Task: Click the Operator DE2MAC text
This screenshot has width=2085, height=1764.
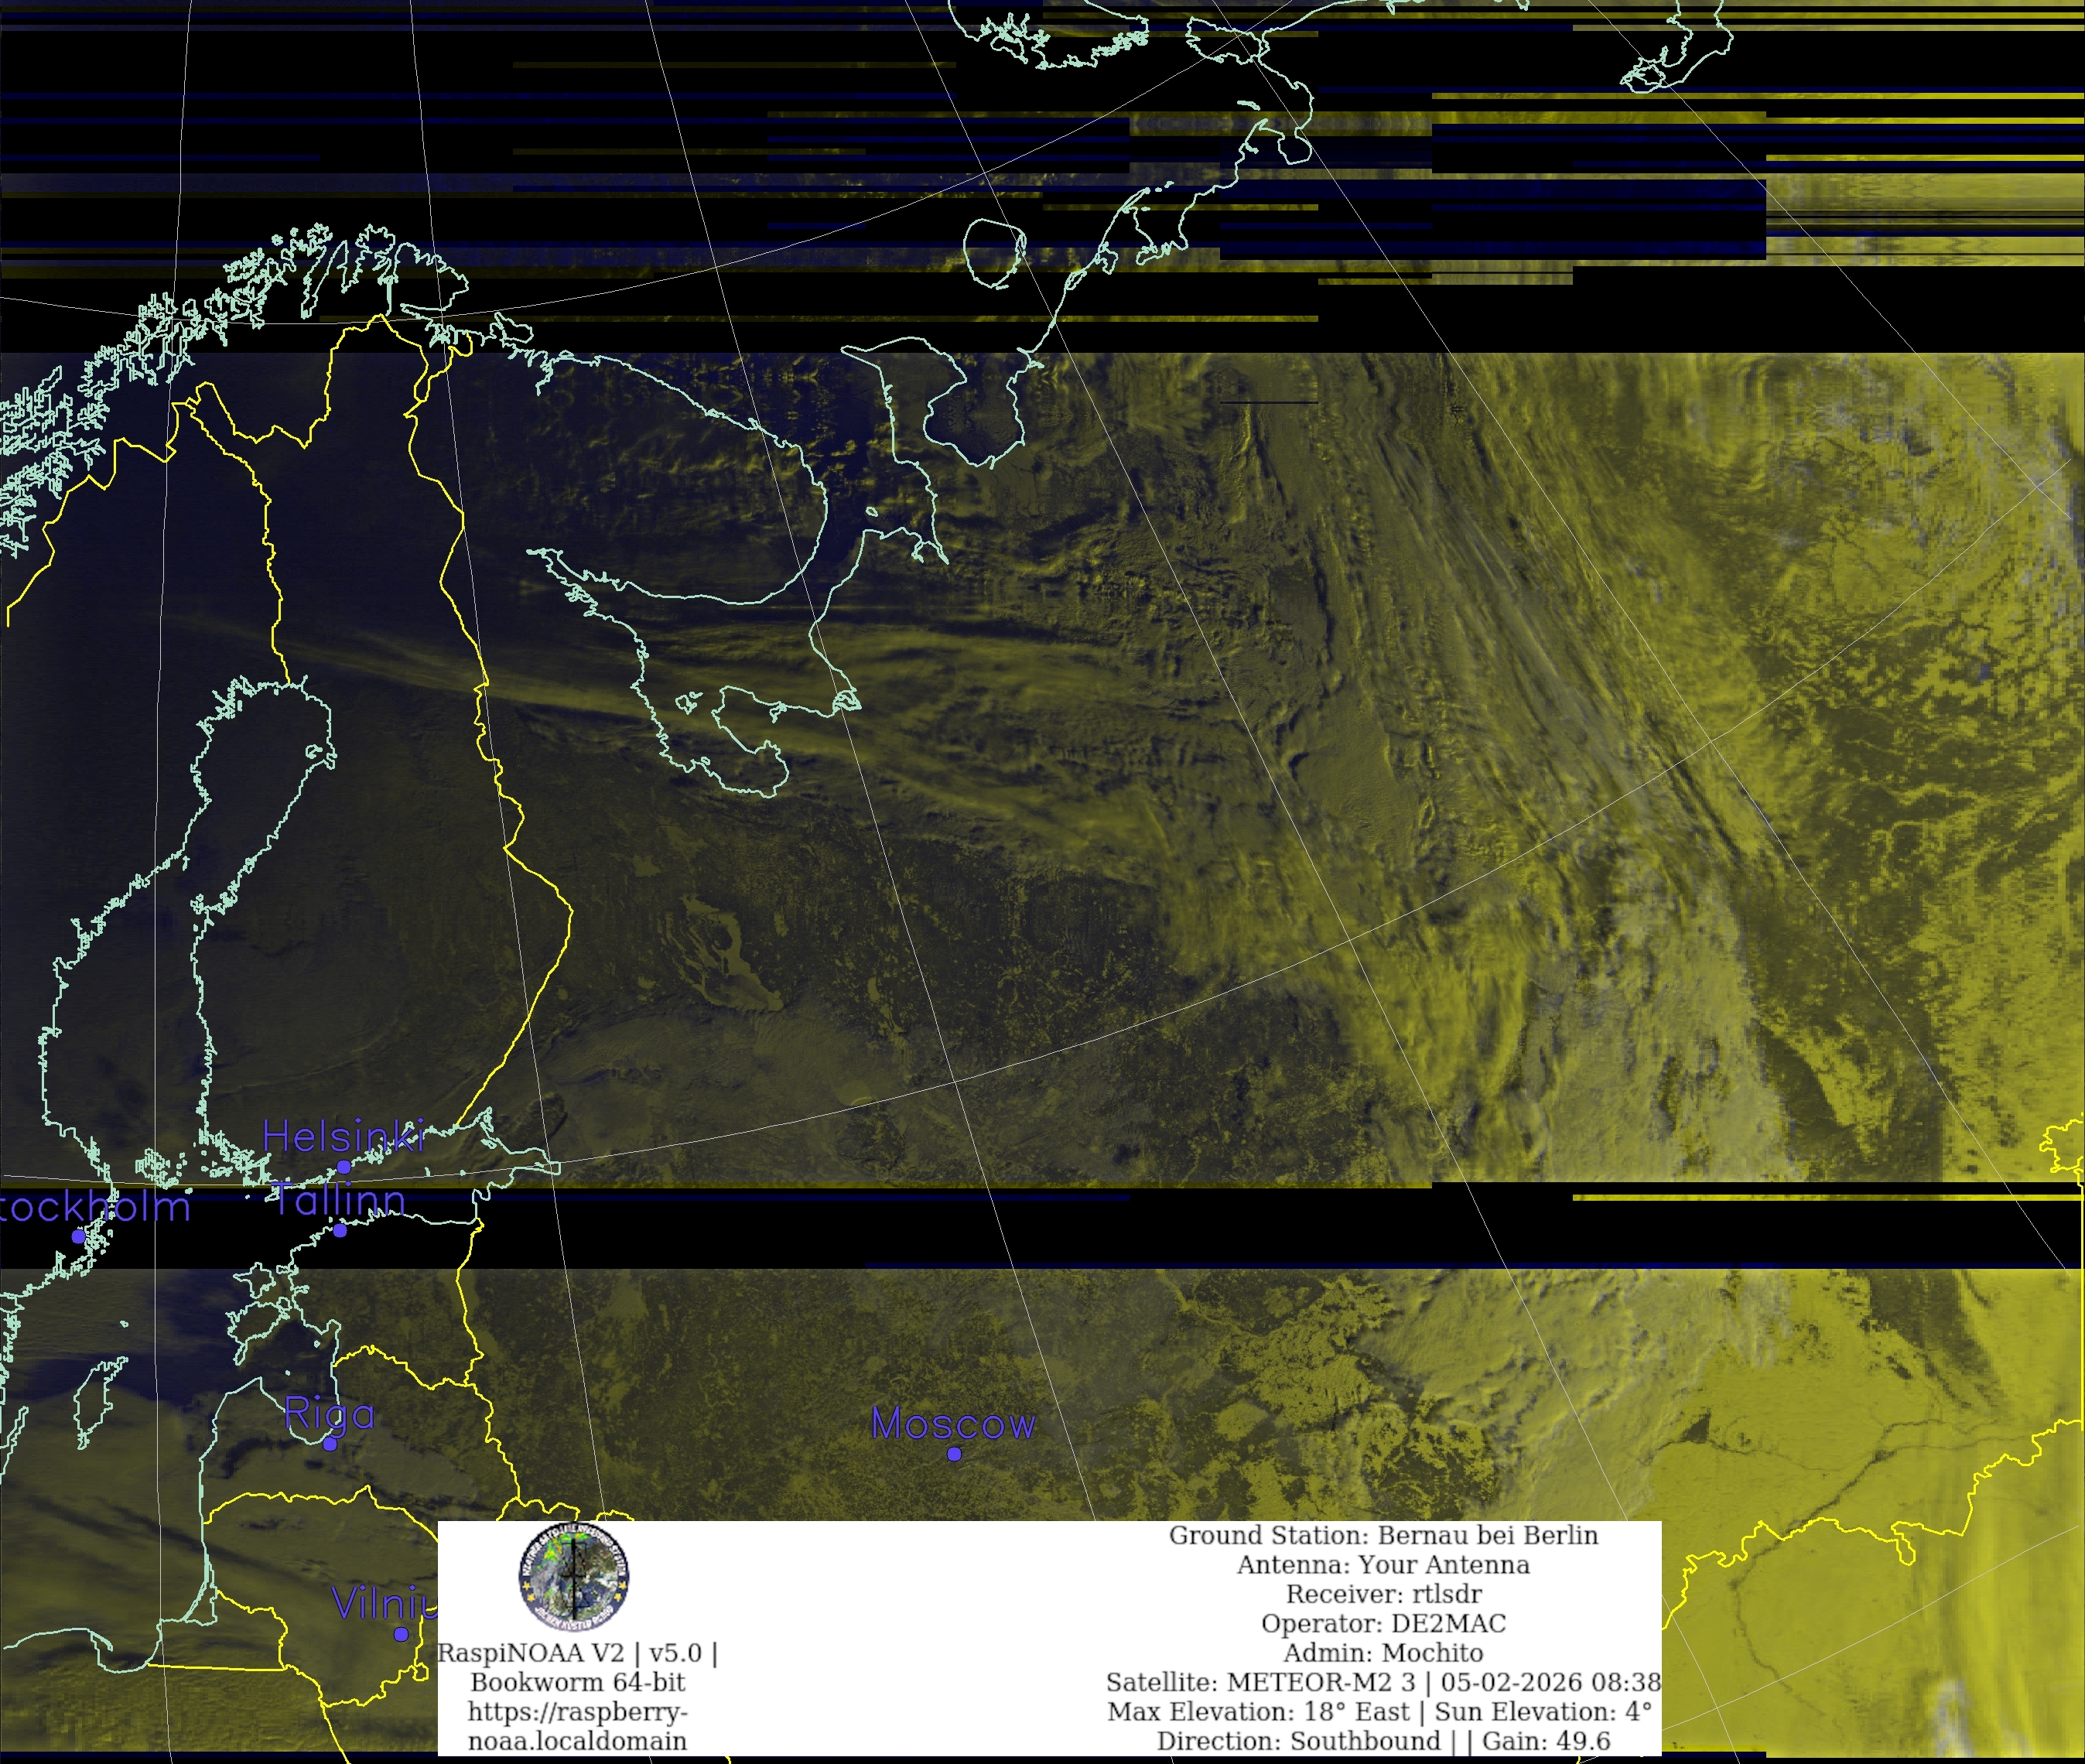Action: tap(1383, 1623)
